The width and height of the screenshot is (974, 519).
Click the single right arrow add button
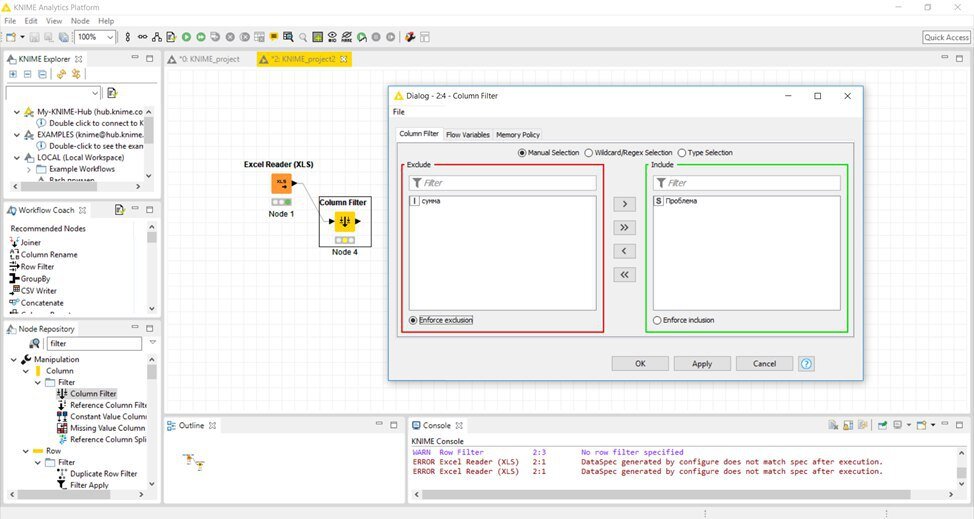(624, 204)
